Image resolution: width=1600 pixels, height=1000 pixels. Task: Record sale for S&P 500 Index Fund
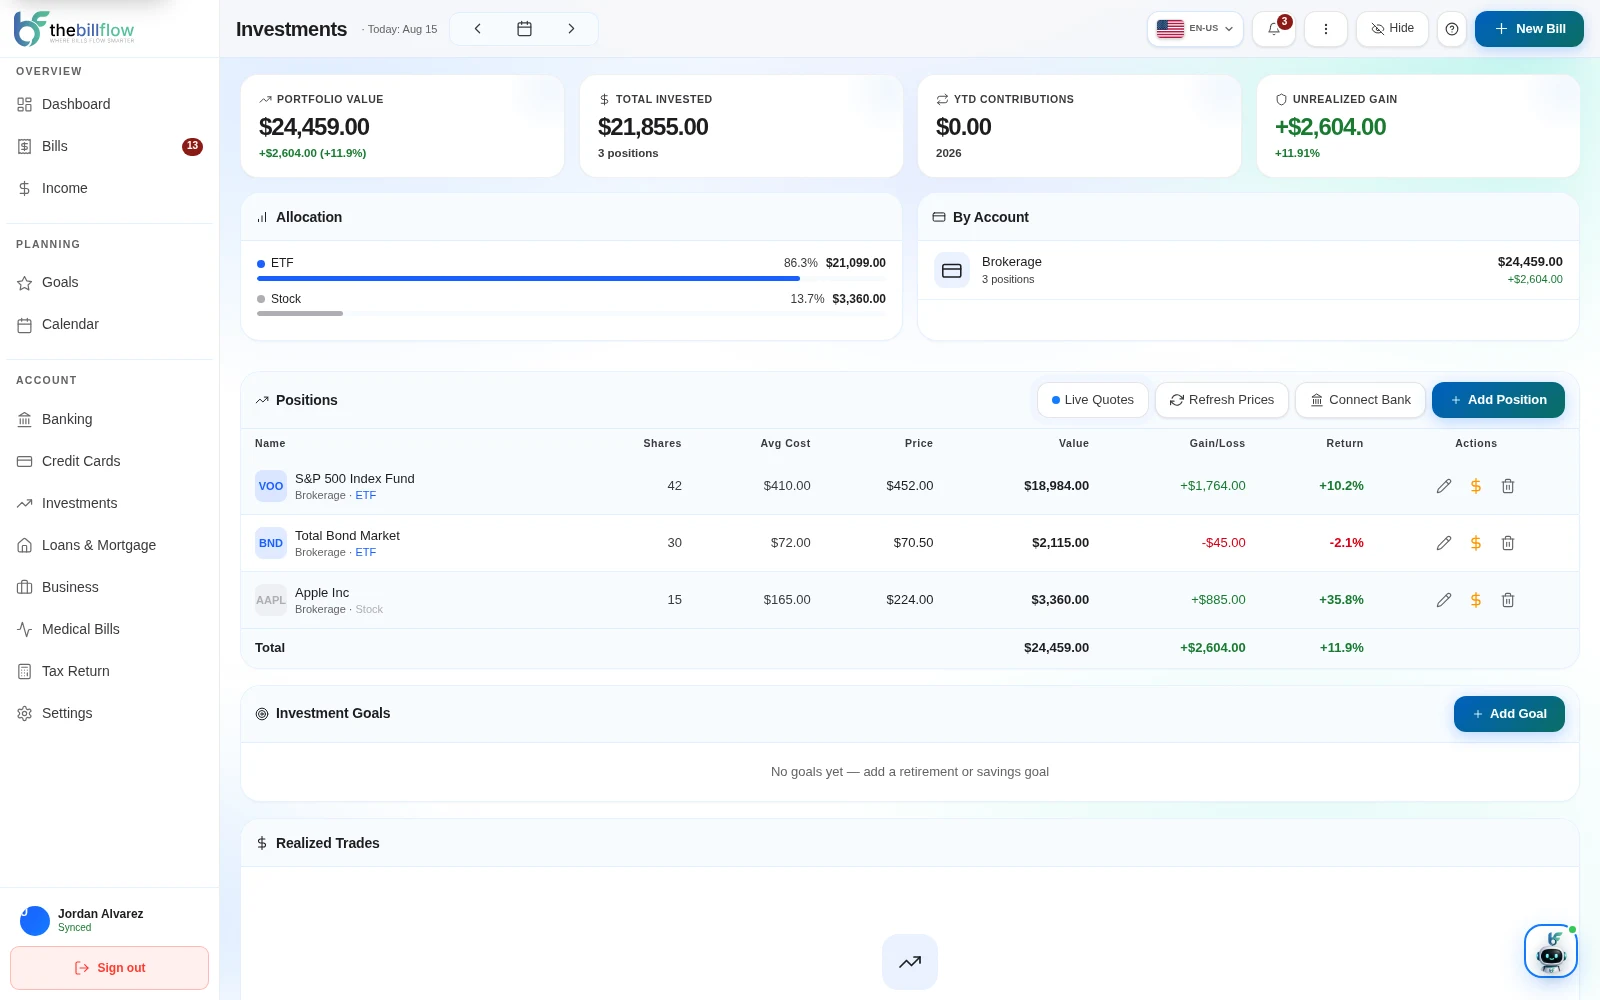[x=1476, y=486]
